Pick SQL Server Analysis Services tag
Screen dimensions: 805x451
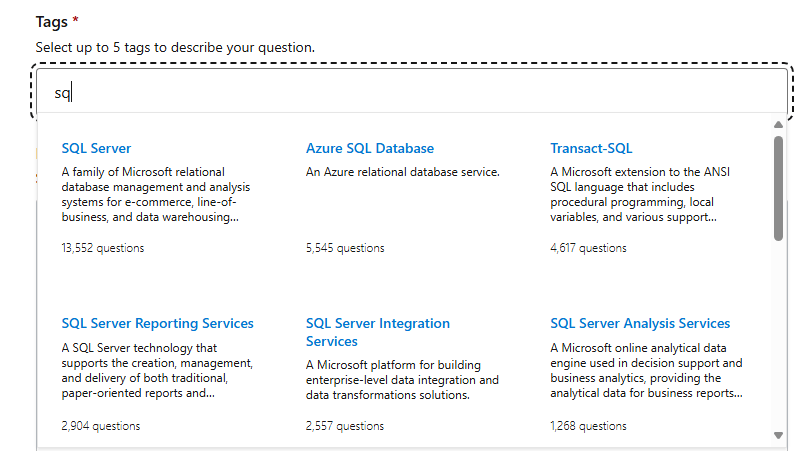tap(640, 323)
